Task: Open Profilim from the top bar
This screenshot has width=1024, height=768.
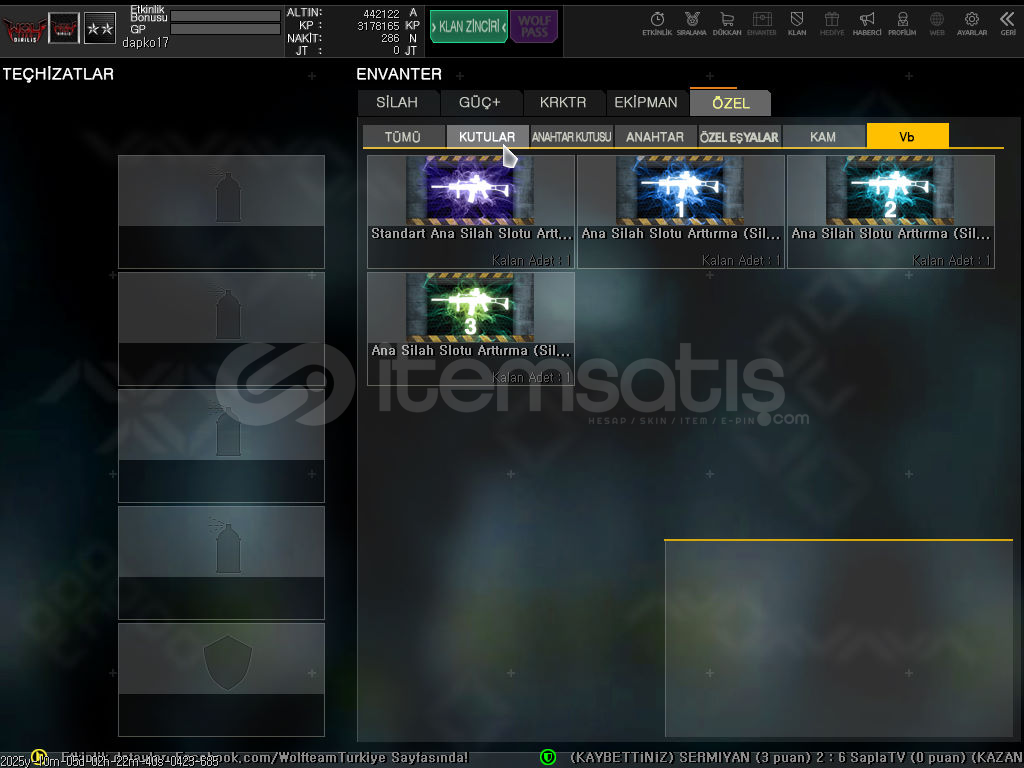Action: click(902, 23)
